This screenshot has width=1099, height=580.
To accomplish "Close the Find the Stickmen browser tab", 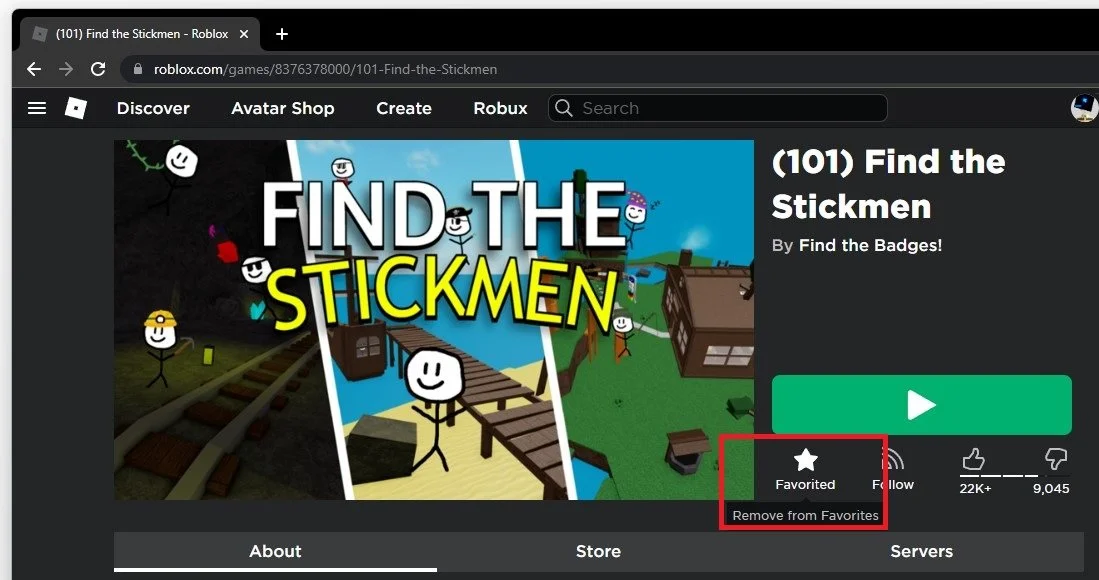I will (244, 34).
